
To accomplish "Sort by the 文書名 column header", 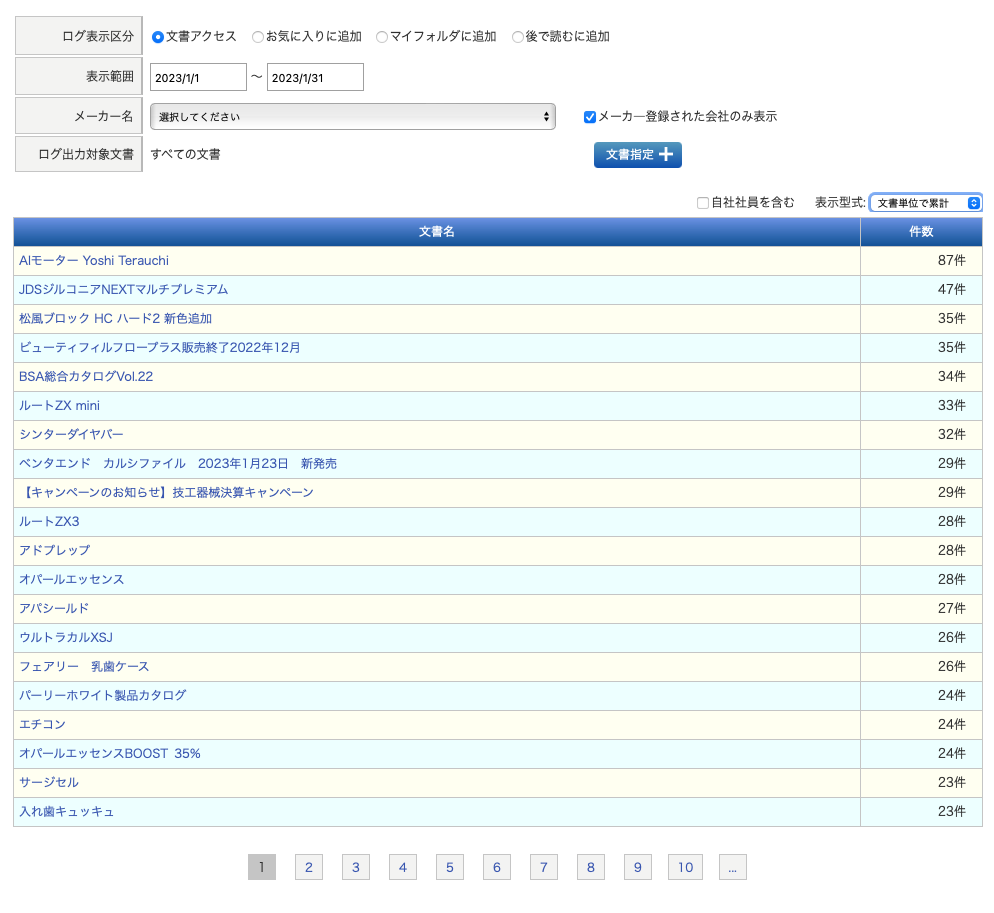I will (437, 232).
